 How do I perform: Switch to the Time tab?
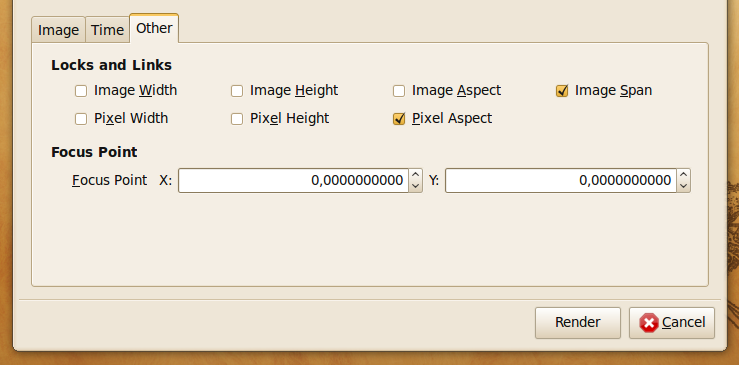click(107, 30)
